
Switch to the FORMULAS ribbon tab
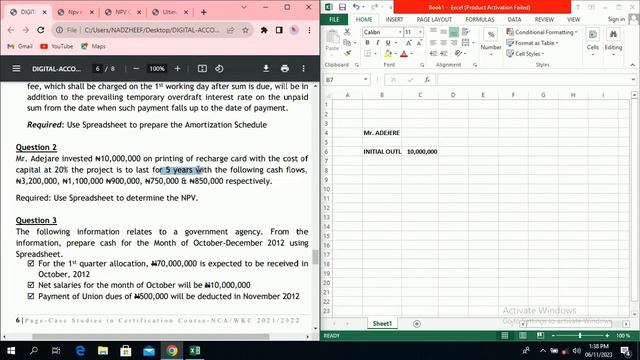(480, 19)
